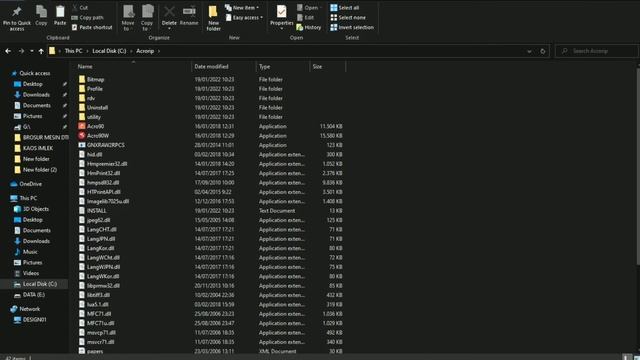Sort by the Name column header
This screenshot has height=360, width=640.
click(133, 67)
